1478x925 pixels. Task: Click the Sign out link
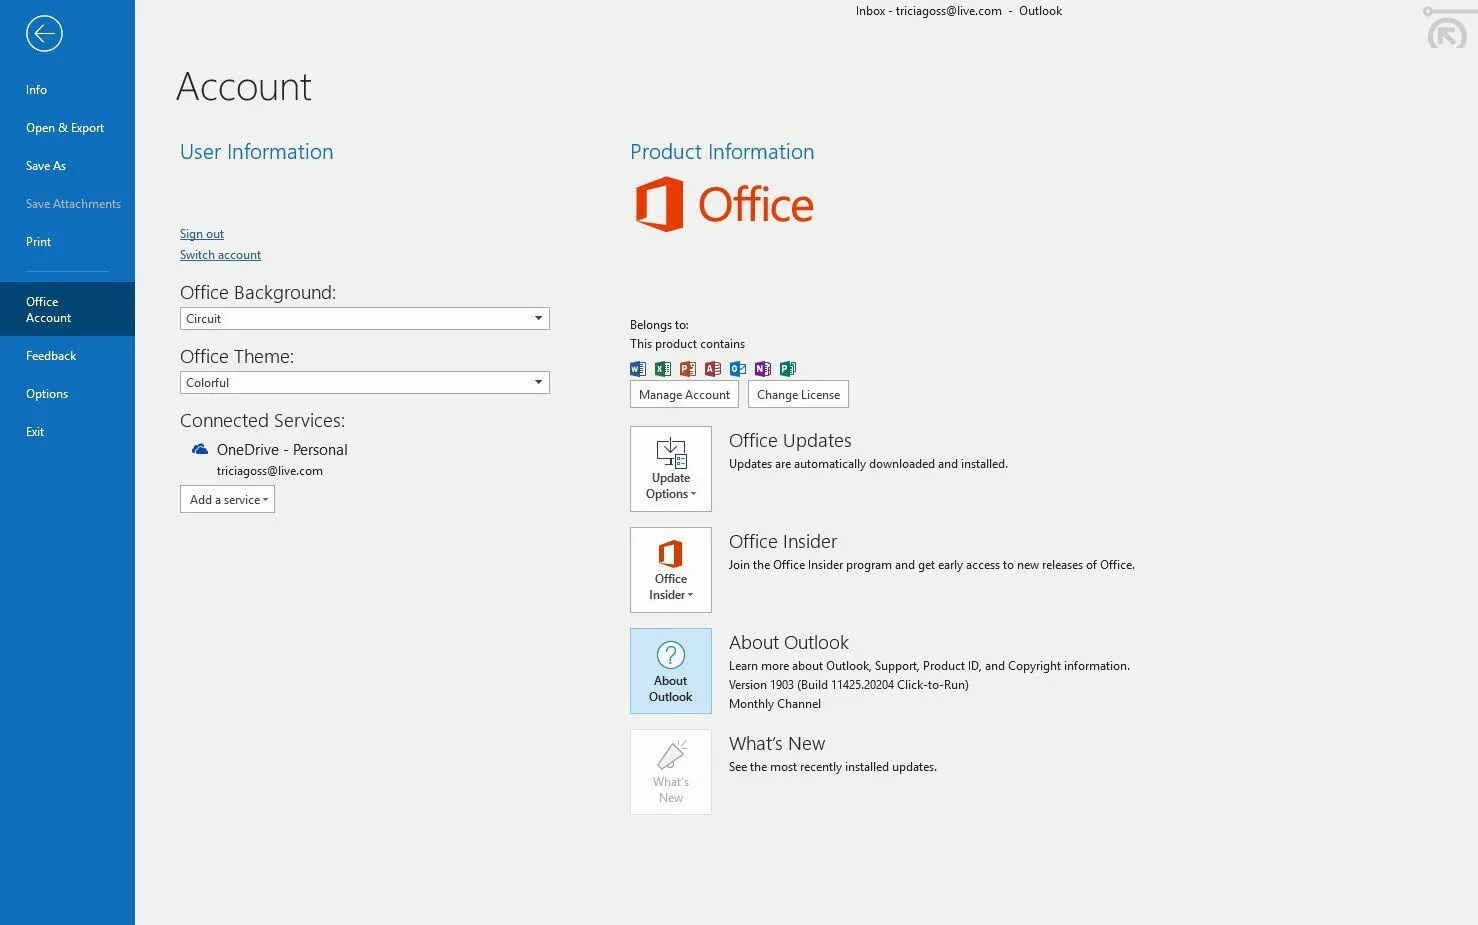coord(202,234)
